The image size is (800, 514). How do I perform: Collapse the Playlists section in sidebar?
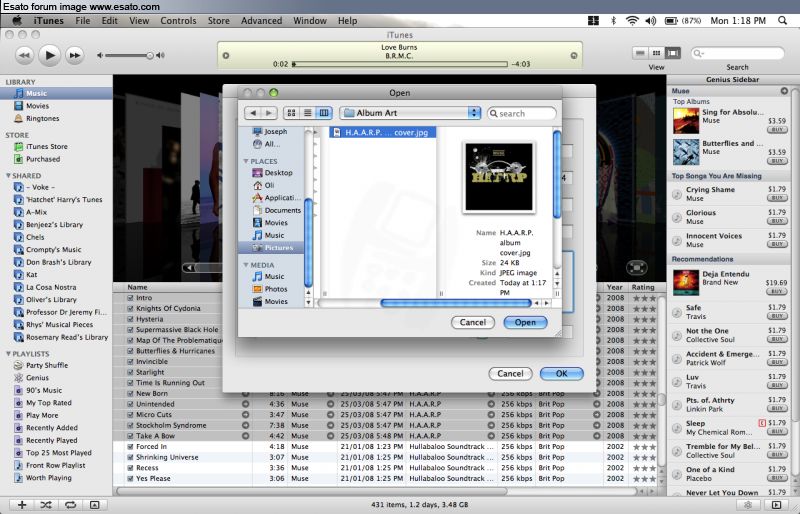(x=8, y=354)
